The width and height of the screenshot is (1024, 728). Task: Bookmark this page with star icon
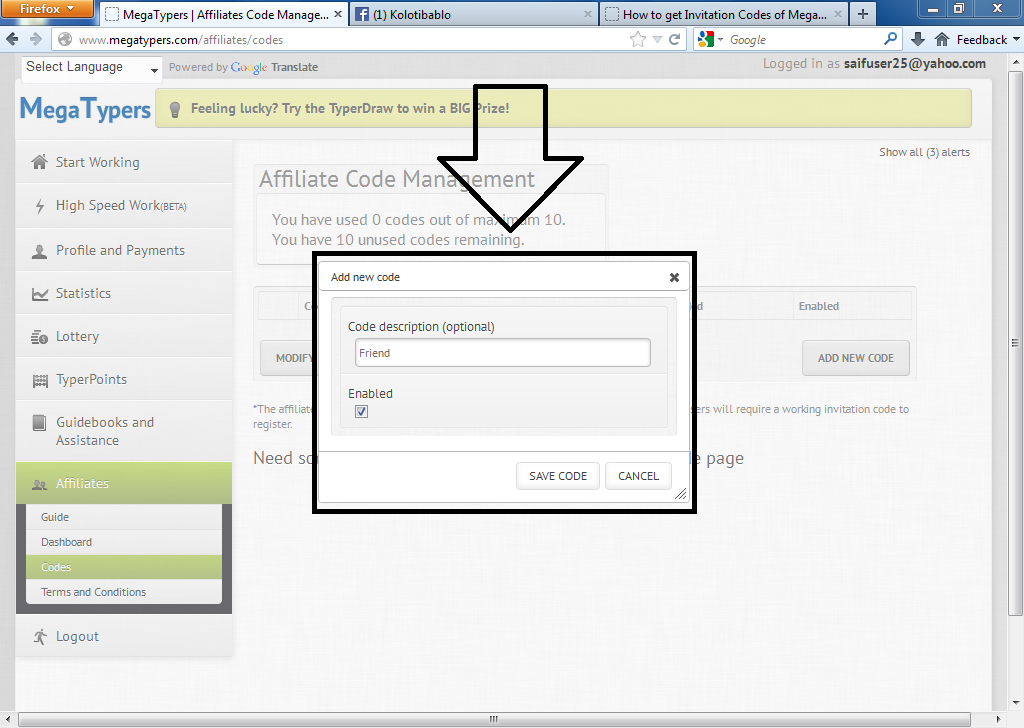click(637, 40)
